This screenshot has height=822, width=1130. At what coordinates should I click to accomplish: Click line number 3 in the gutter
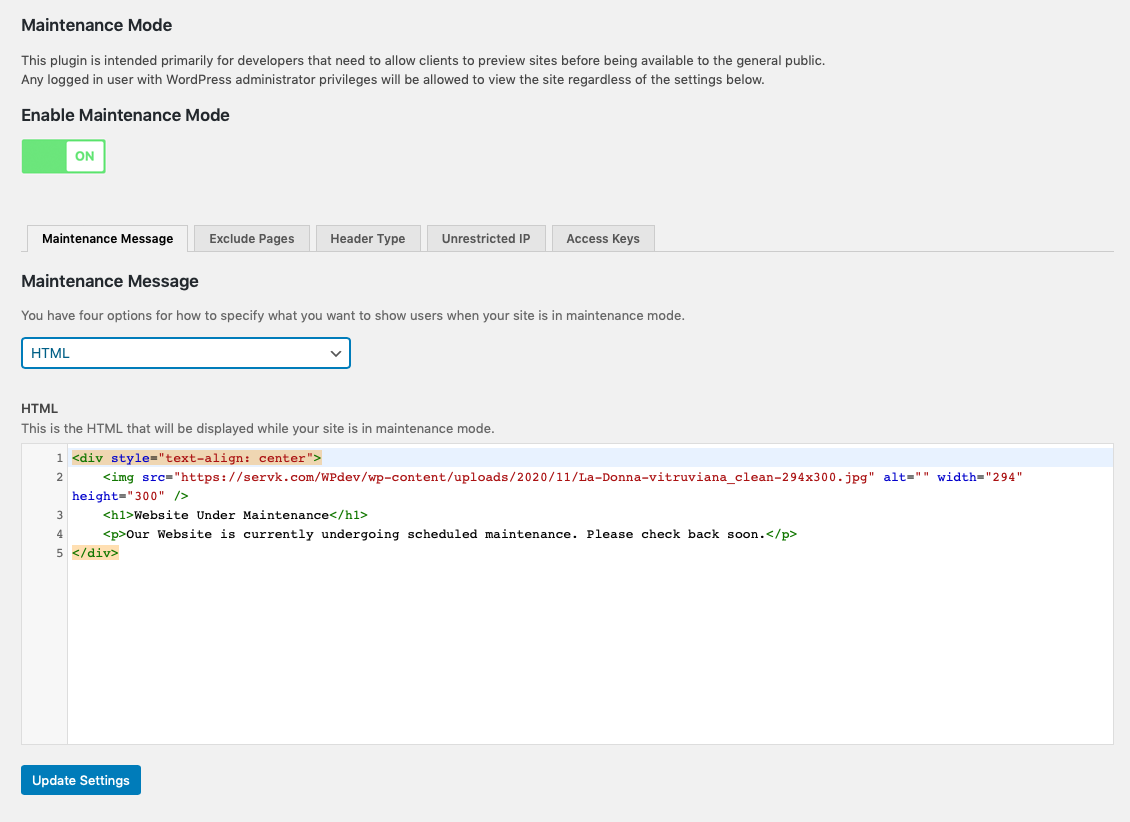coord(60,515)
